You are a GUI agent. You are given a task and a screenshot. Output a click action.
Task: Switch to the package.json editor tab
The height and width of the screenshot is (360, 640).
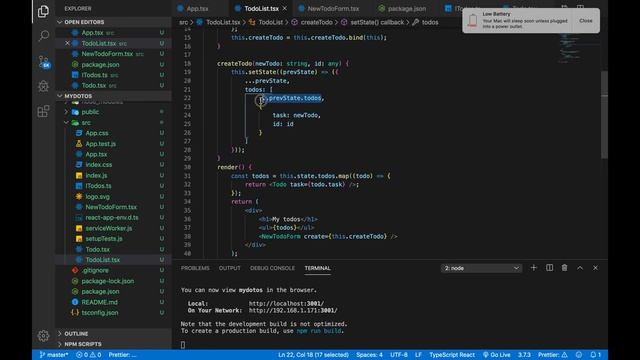(407, 8)
